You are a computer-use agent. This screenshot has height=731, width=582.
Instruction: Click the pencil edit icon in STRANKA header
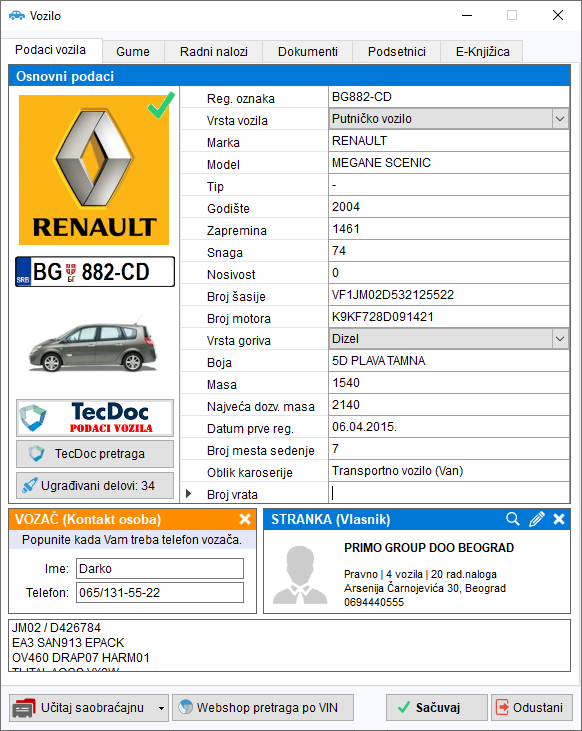[536, 519]
